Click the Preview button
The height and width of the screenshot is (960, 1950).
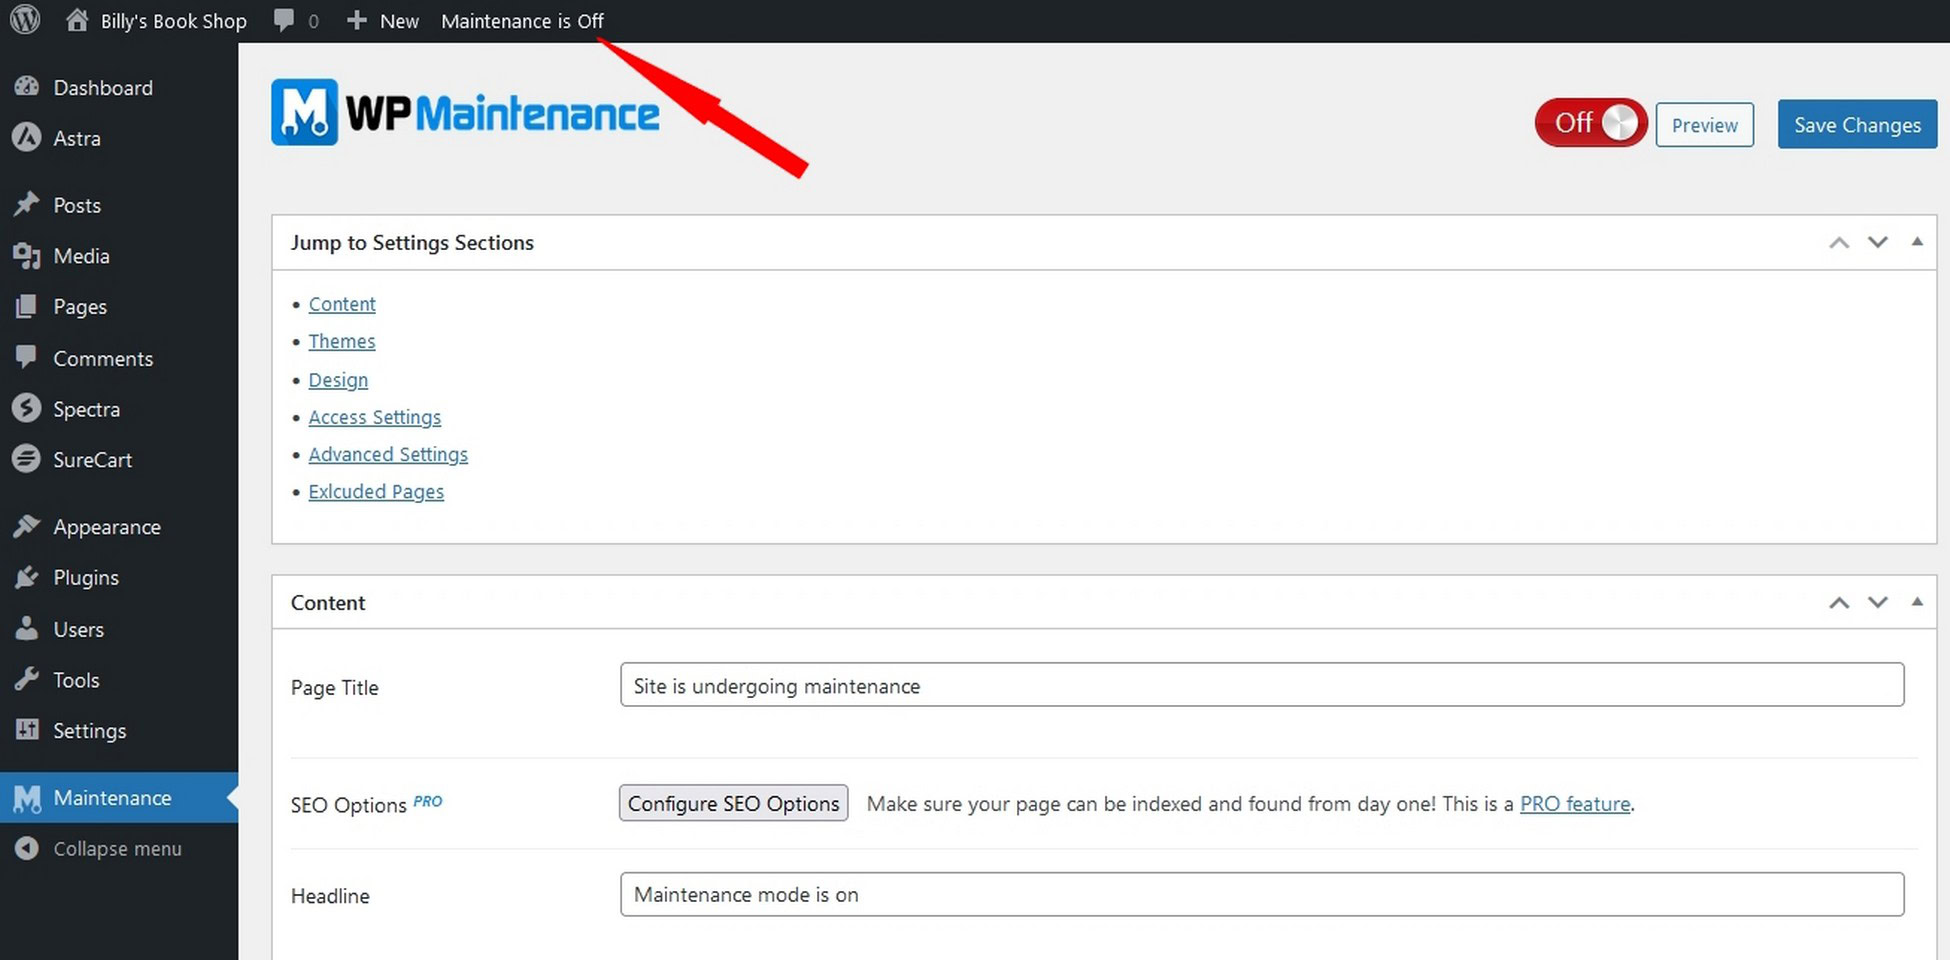1704,125
